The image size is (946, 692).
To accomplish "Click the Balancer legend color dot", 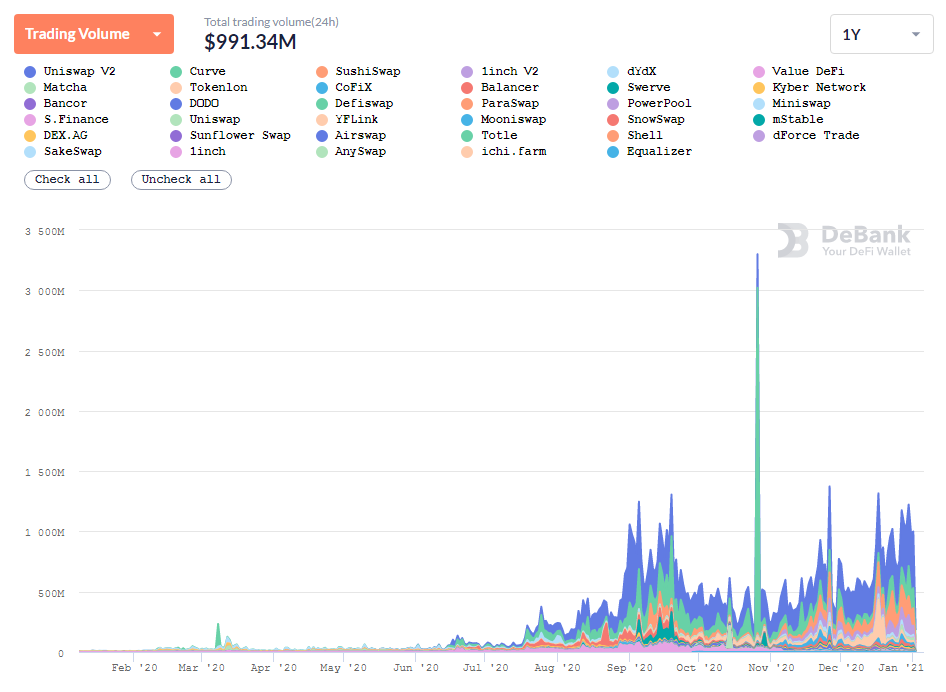I will coord(467,88).
